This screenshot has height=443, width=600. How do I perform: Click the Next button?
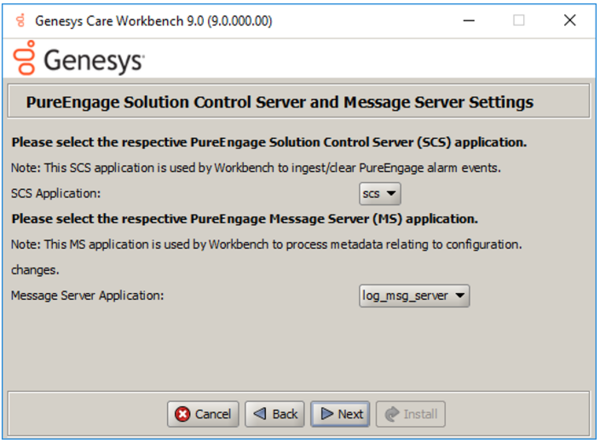pos(340,414)
